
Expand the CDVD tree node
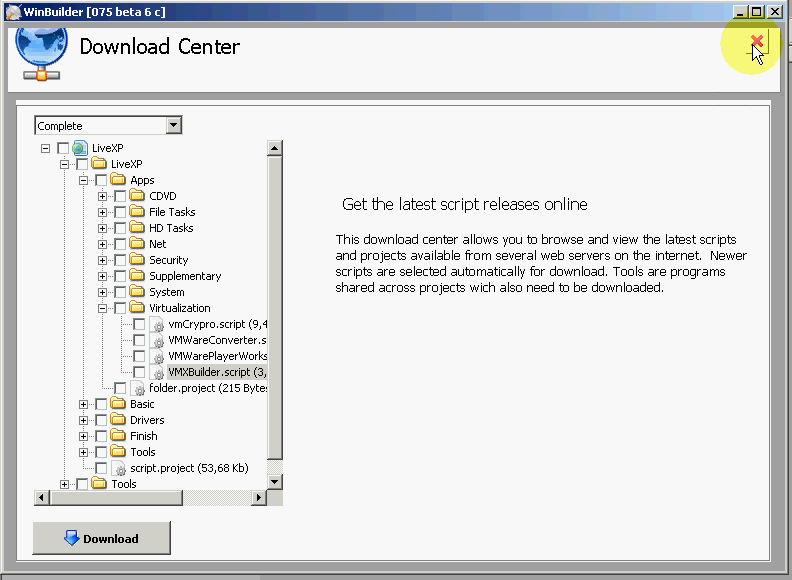point(103,196)
